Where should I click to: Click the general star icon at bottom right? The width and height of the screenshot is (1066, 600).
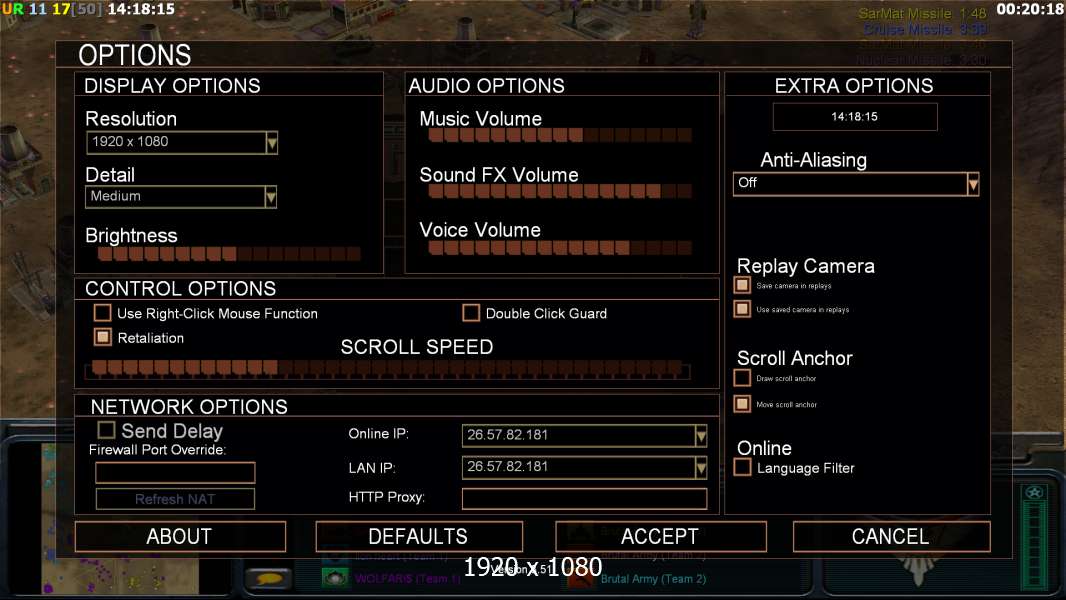pyautogui.click(x=1034, y=492)
